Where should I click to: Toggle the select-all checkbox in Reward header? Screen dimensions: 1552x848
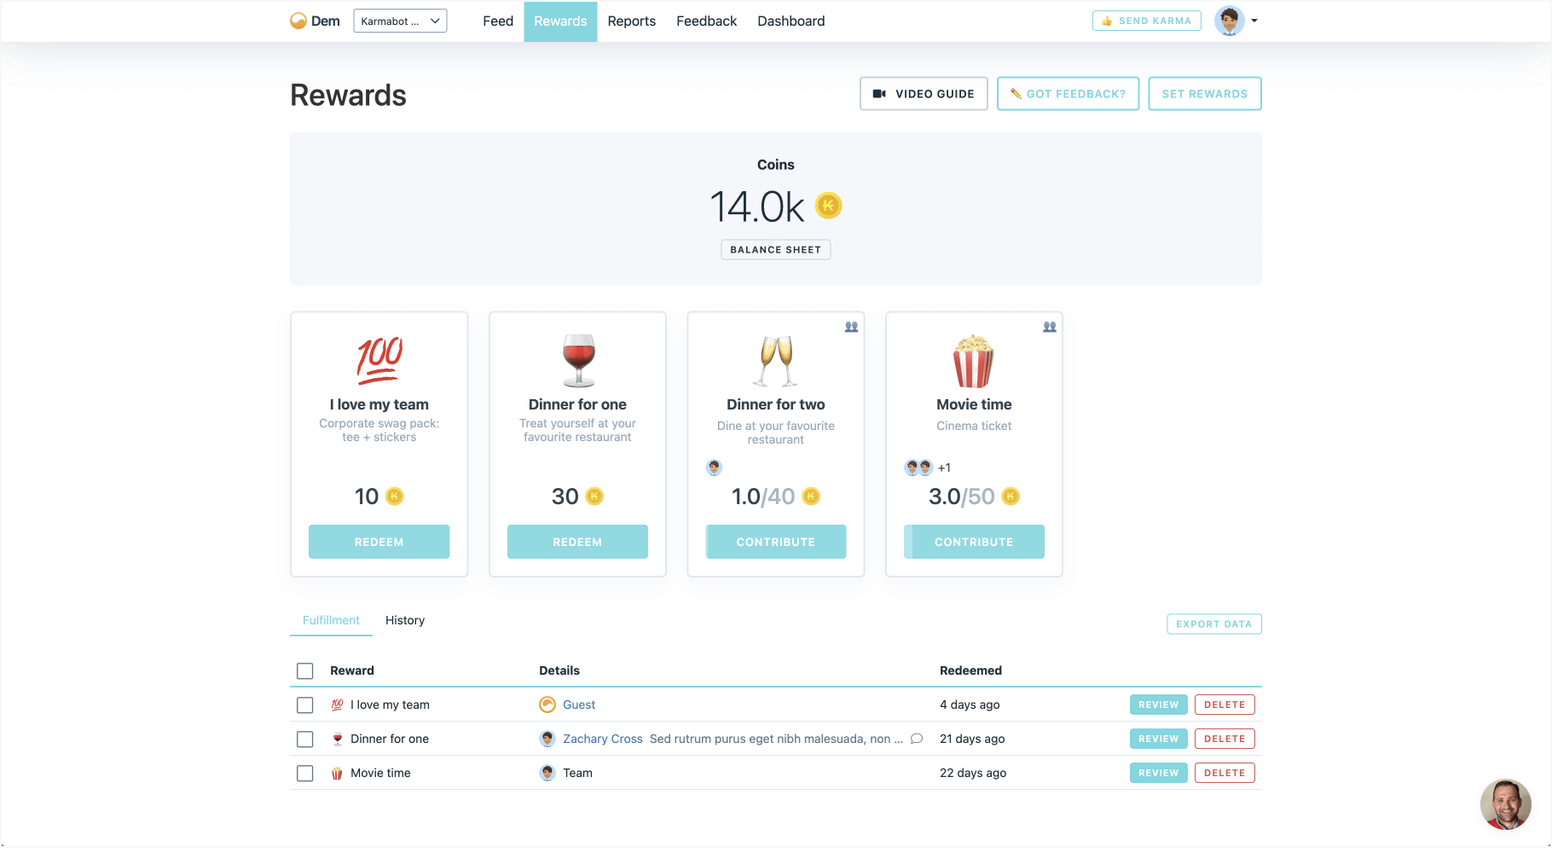(305, 671)
